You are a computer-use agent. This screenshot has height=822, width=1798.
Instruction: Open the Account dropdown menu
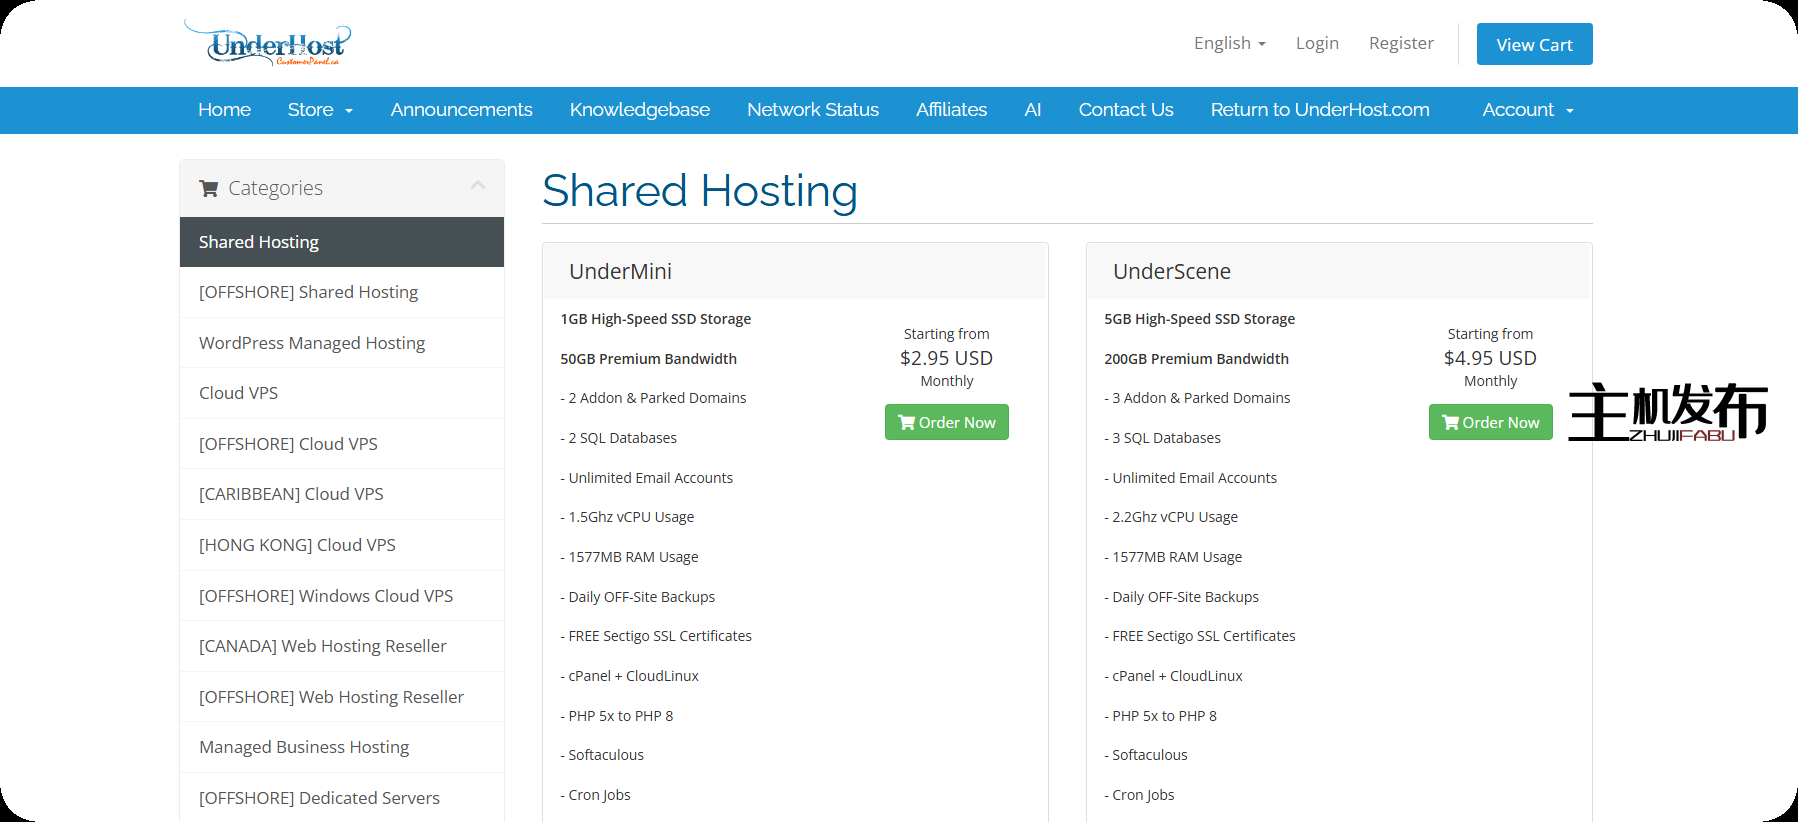[1528, 110]
